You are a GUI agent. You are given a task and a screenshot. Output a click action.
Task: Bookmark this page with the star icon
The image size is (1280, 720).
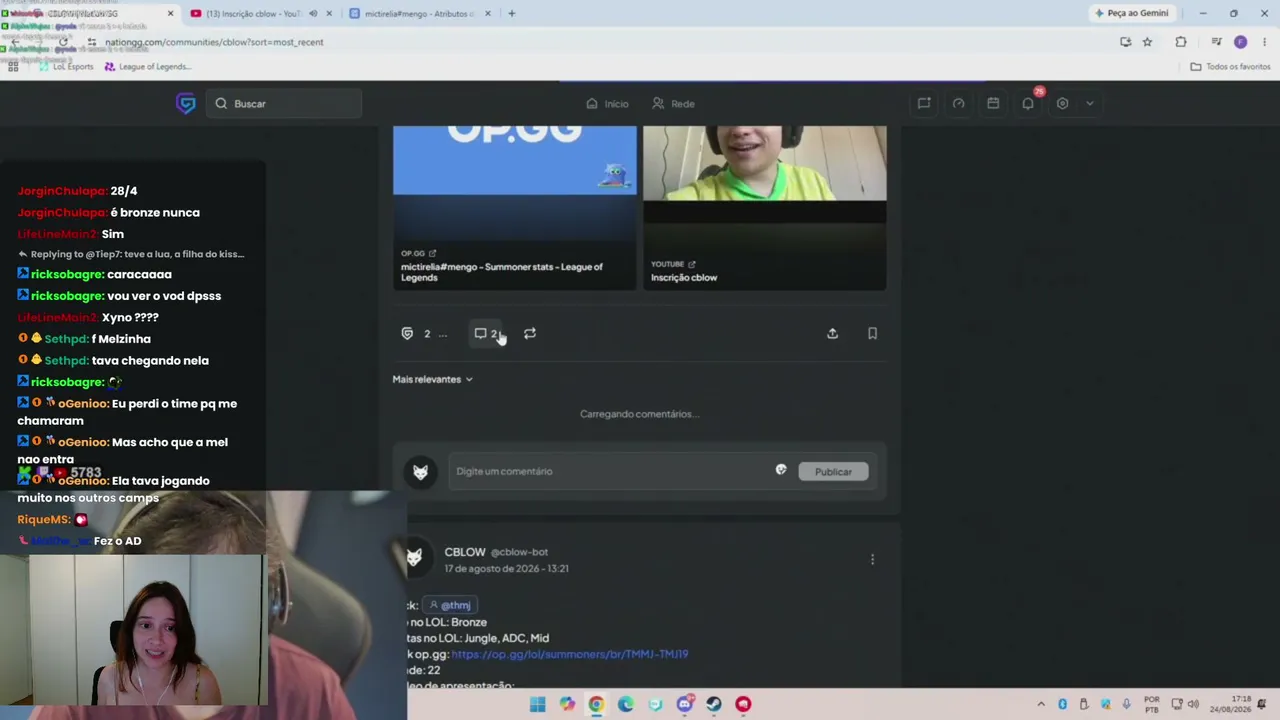click(1147, 42)
